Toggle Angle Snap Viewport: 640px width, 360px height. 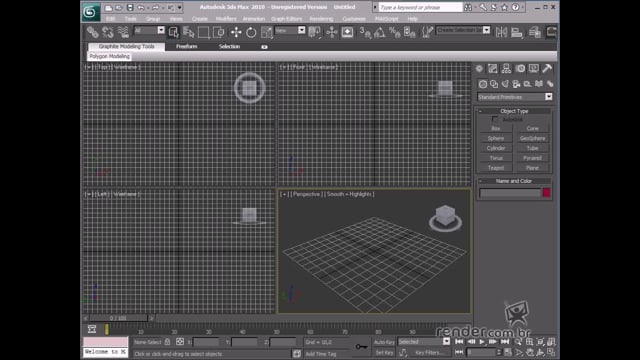[x=380, y=32]
